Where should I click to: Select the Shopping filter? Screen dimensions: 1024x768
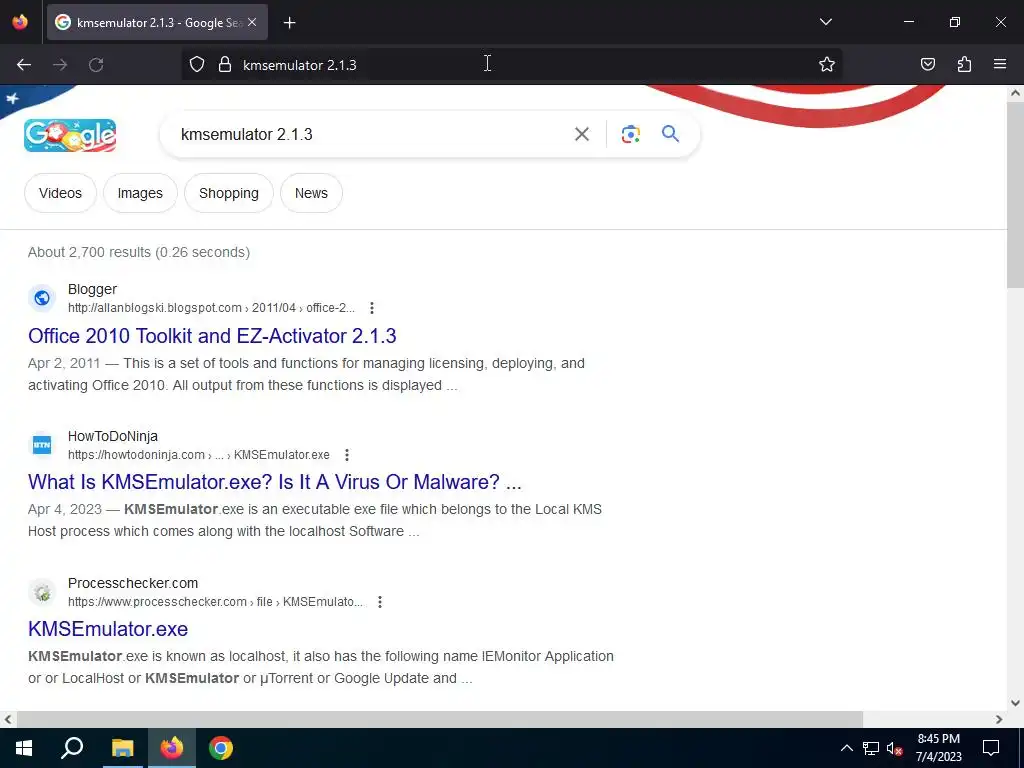229,193
